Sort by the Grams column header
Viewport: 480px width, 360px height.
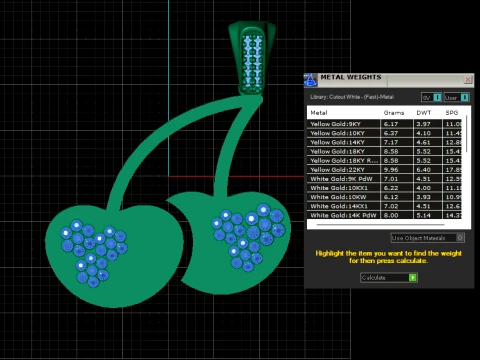tap(394, 113)
